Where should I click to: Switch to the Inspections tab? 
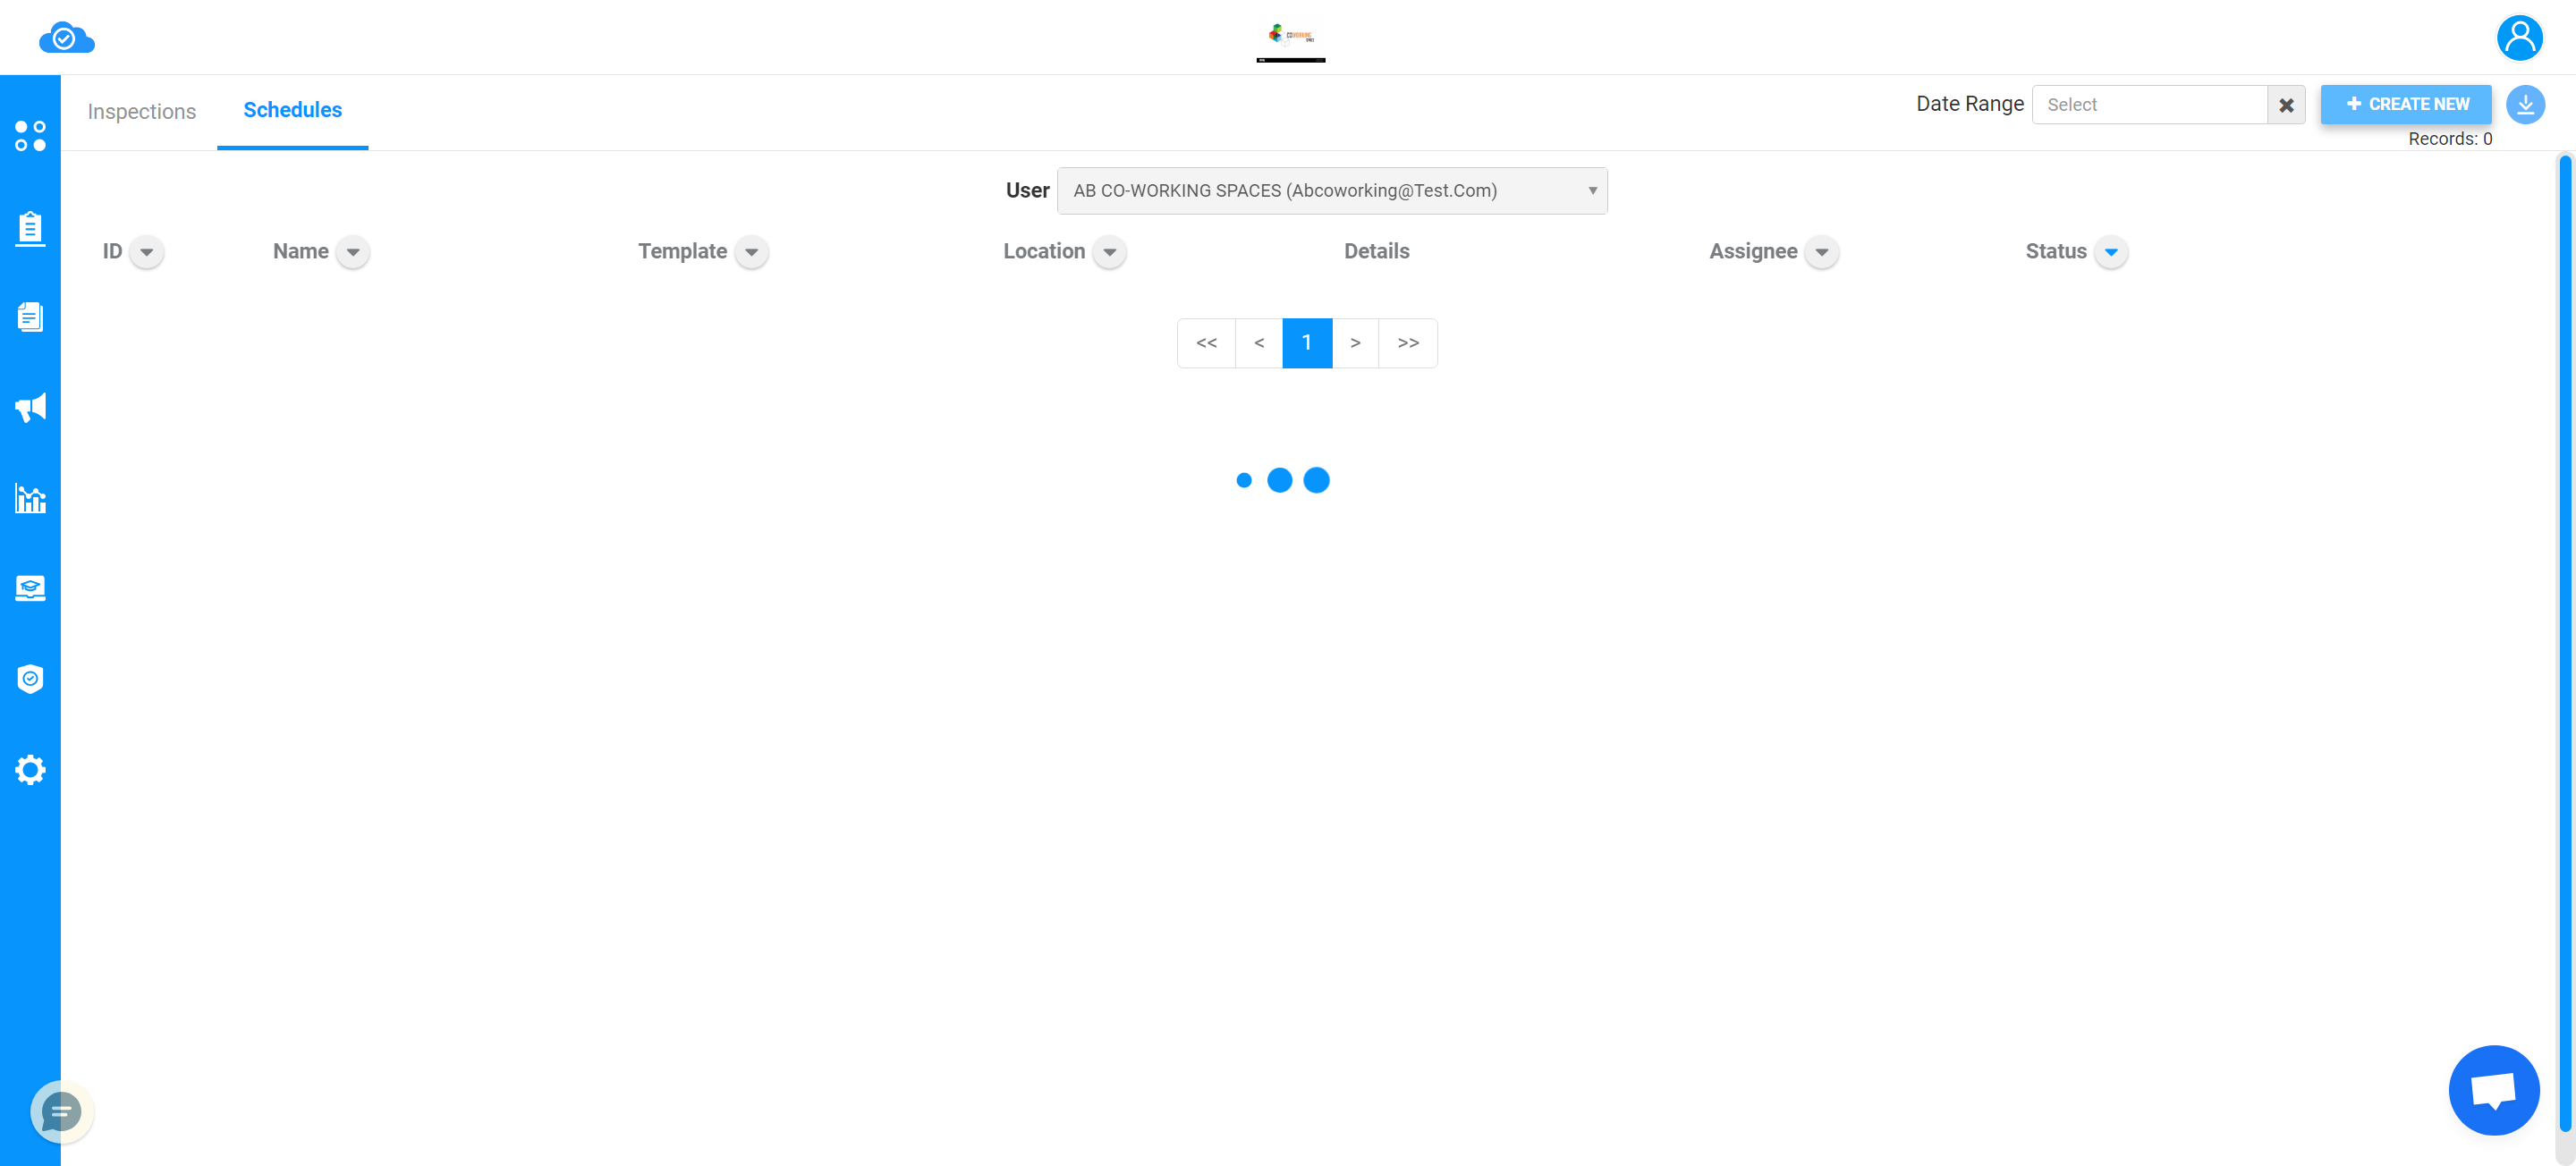[141, 112]
